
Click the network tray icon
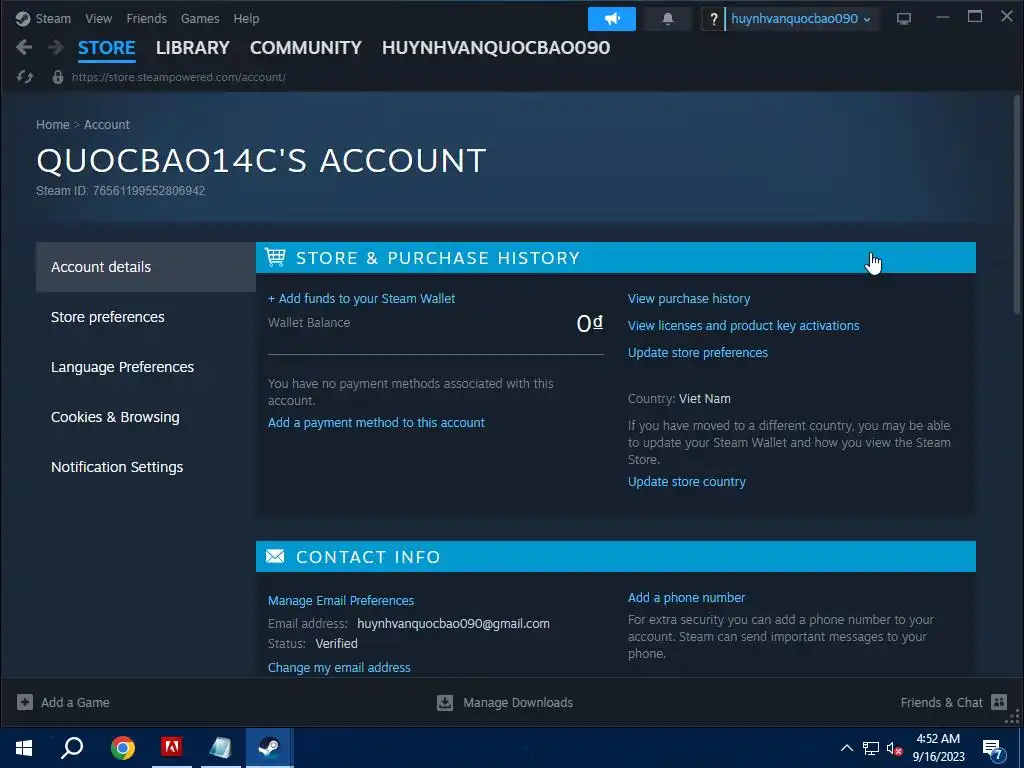tap(871, 748)
